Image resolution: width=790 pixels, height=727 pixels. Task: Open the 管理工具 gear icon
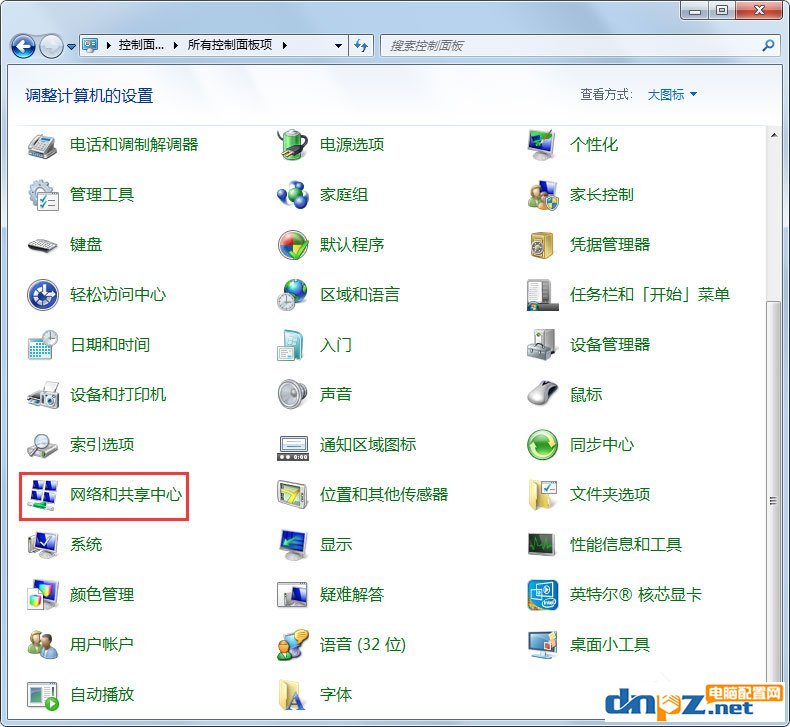pyautogui.click(x=42, y=195)
